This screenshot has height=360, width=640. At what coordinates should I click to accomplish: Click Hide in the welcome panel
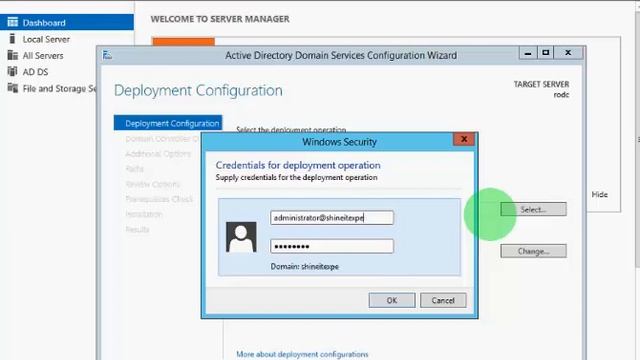pyautogui.click(x=600, y=195)
